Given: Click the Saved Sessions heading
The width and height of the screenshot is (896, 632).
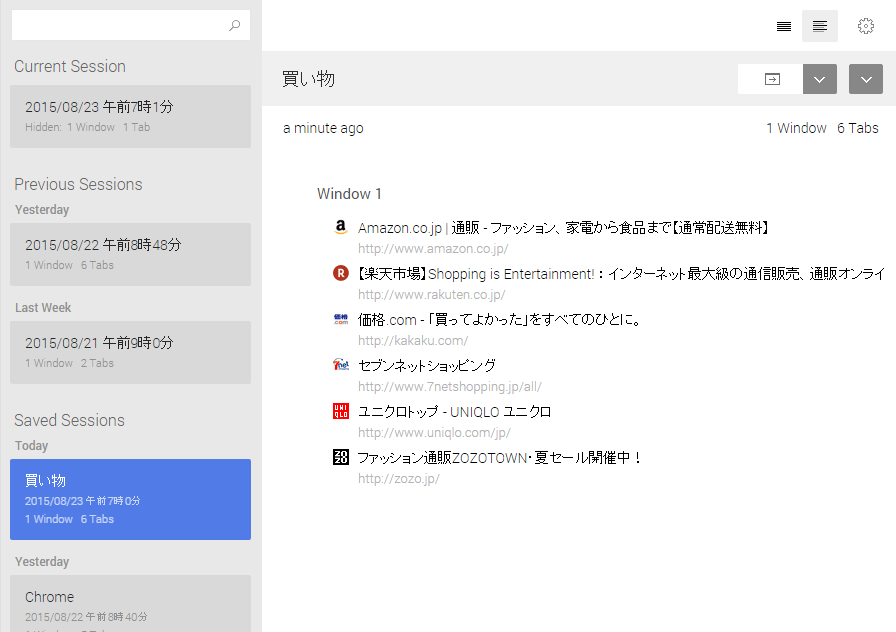Looking at the screenshot, I should point(69,420).
